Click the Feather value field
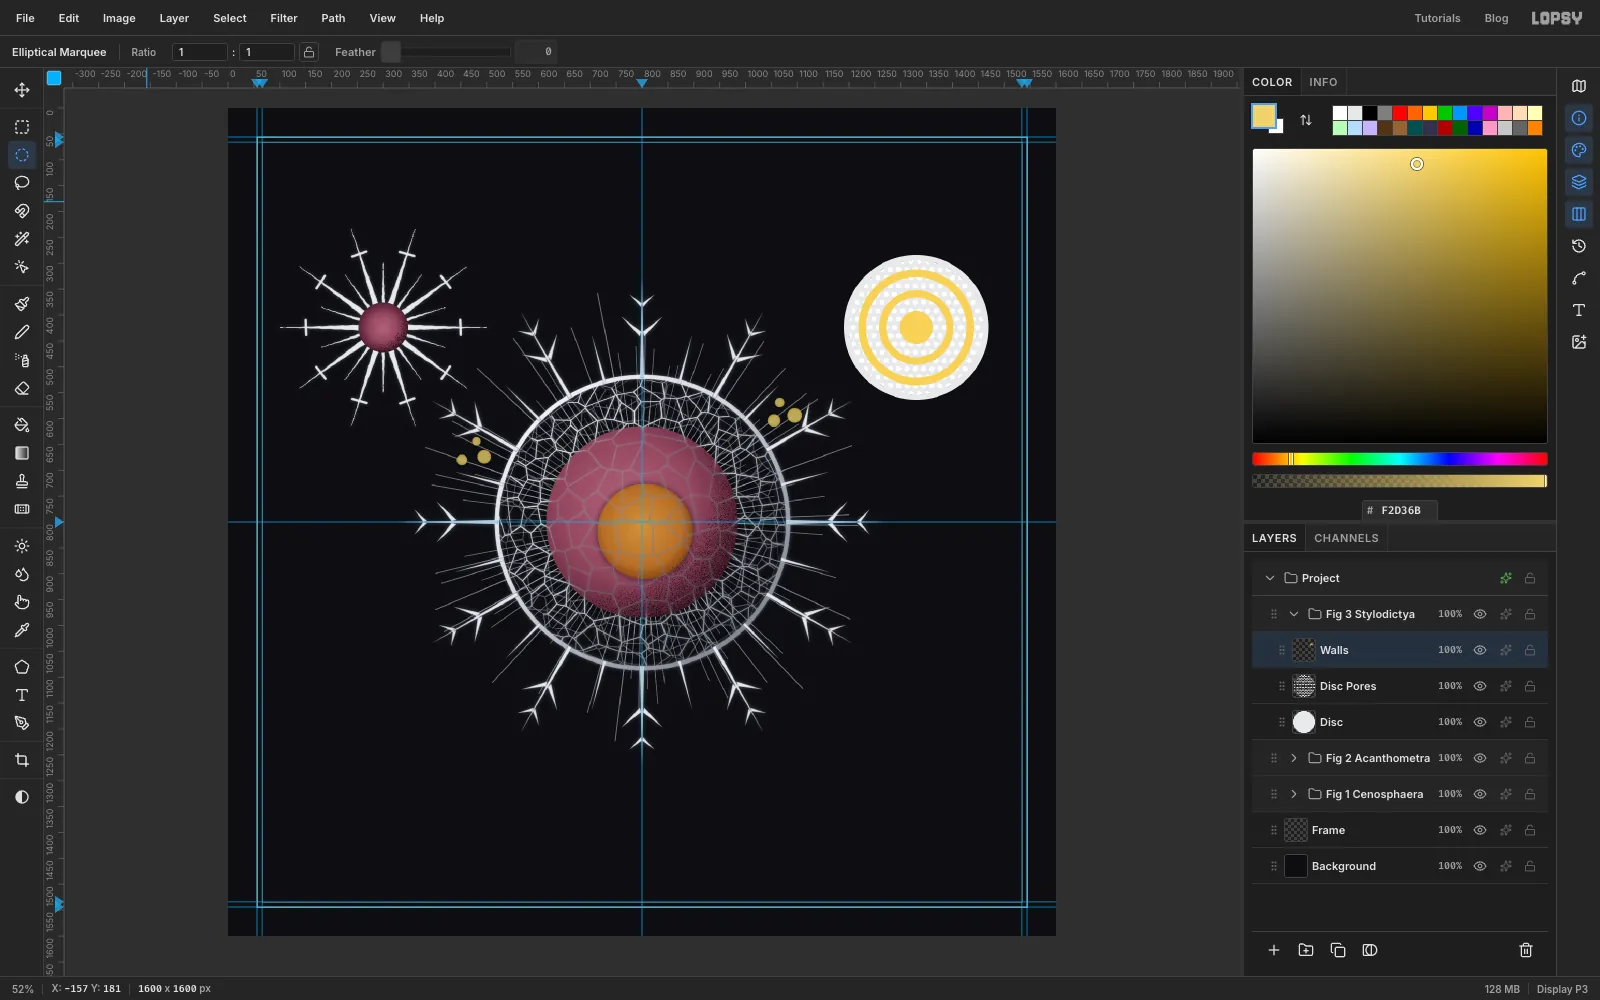Image resolution: width=1600 pixels, height=1000 pixels. pyautogui.click(x=536, y=52)
